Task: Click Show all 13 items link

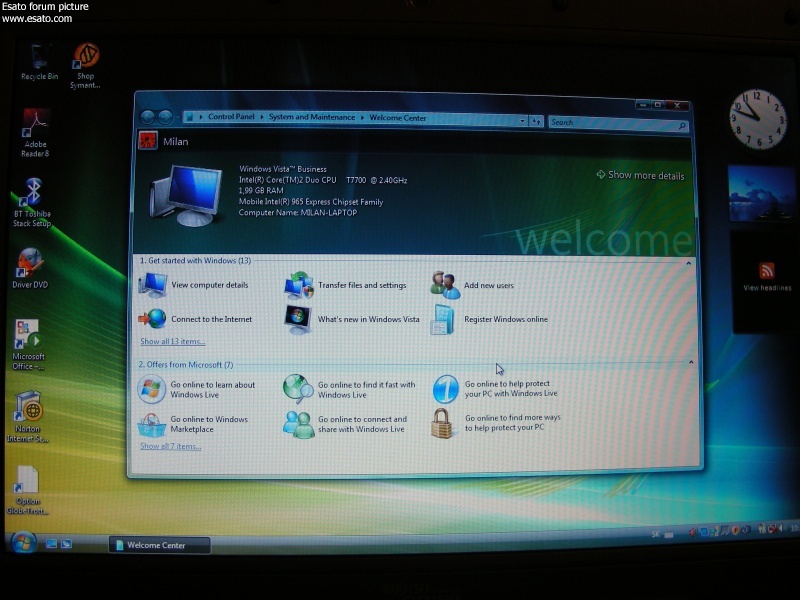Action: [172, 341]
